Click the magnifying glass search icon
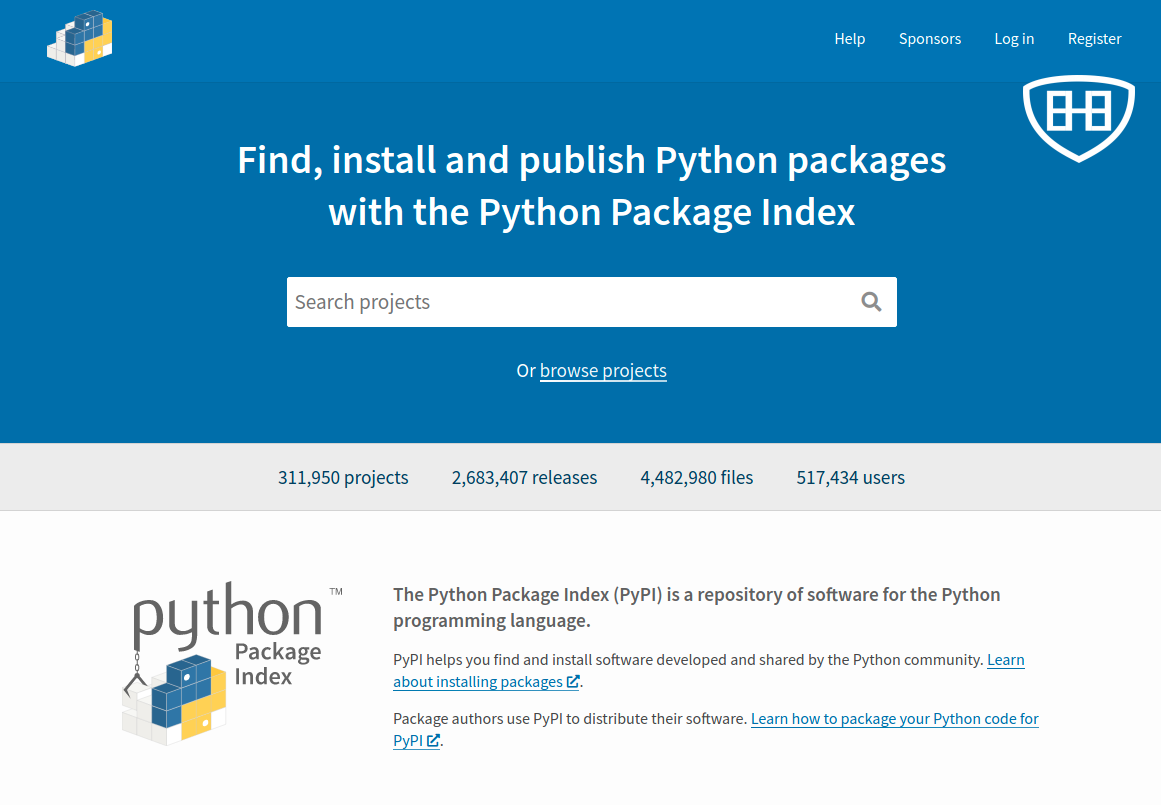Viewport: 1161px width, 805px height. (x=871, y=302)
